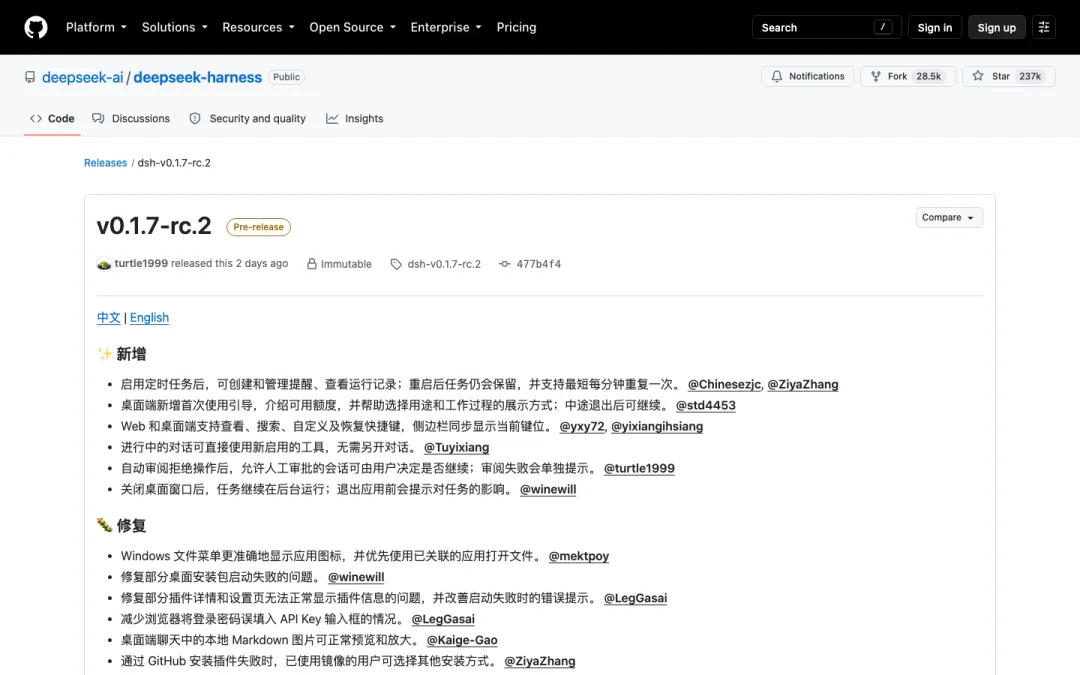Click turtle1999's avatar image
Viewport: 1080px width, 675px height.
[104, 264]
